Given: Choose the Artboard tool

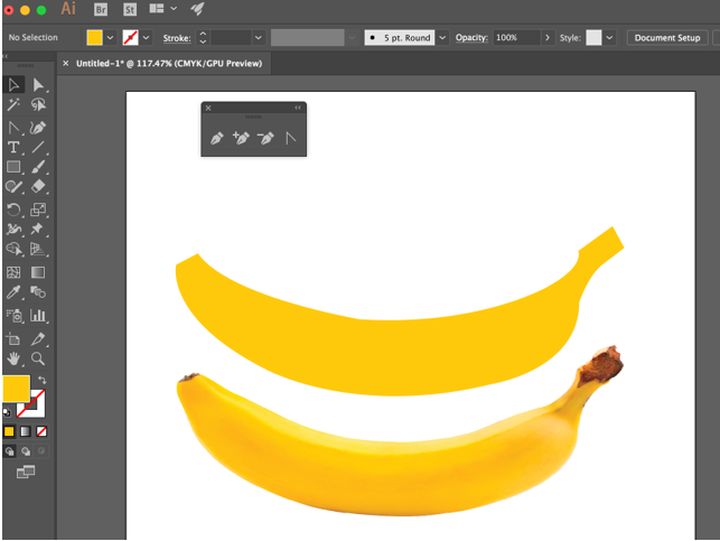Looking at the screenshot, I should pyautogui.click(x=14, y=339).
